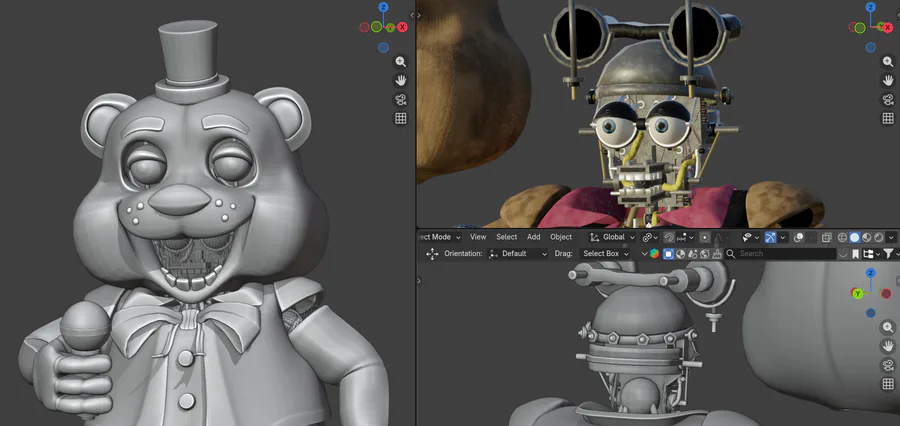Click green Y axis on bottom-right viewport gizmo
900x426 pixels.
pos(858,293)
